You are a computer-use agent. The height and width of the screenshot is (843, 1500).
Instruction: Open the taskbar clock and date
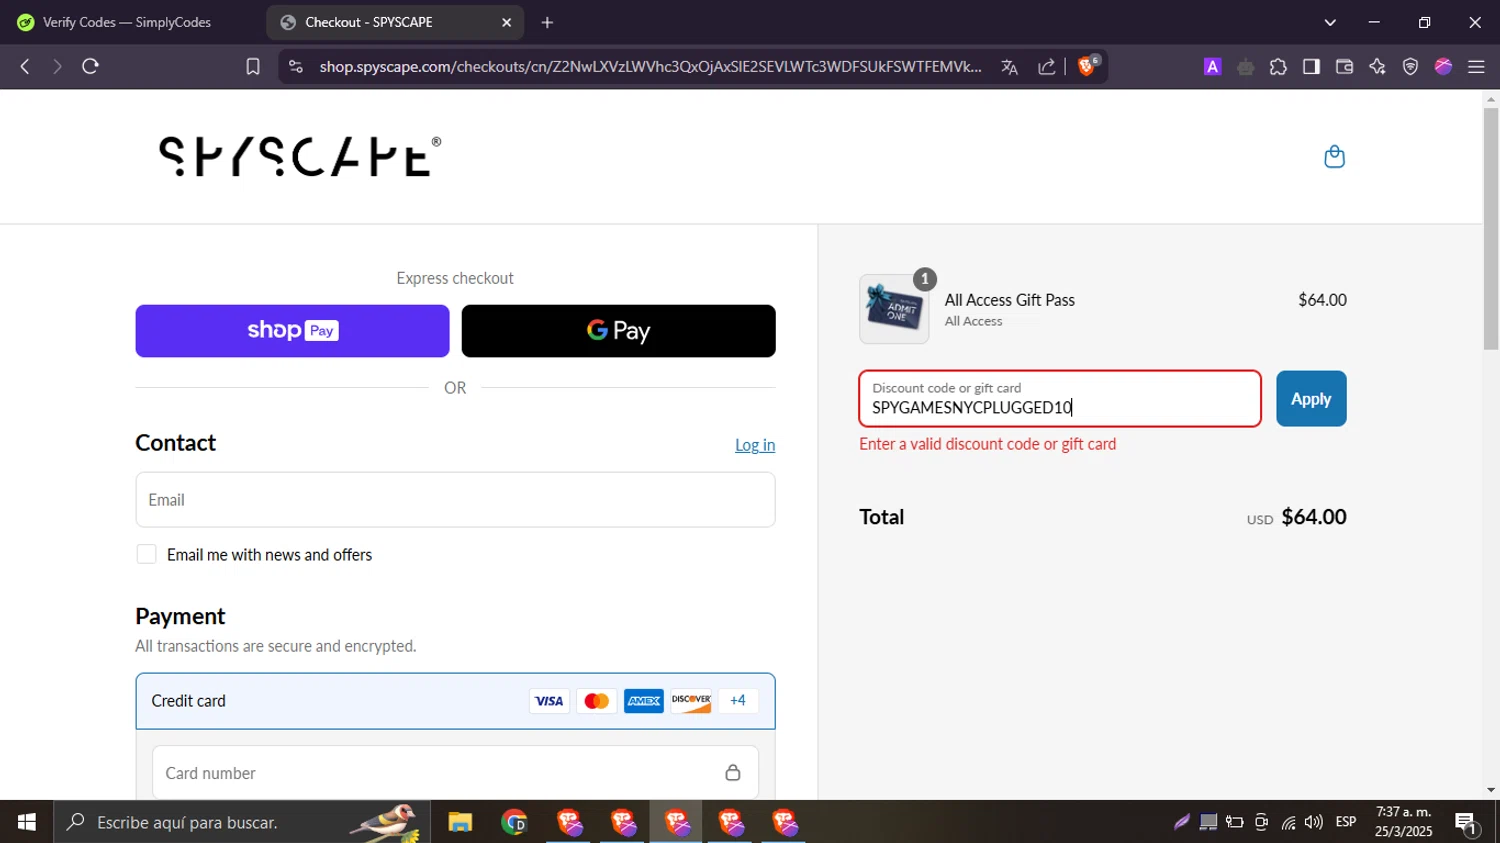click(1403, 822)
